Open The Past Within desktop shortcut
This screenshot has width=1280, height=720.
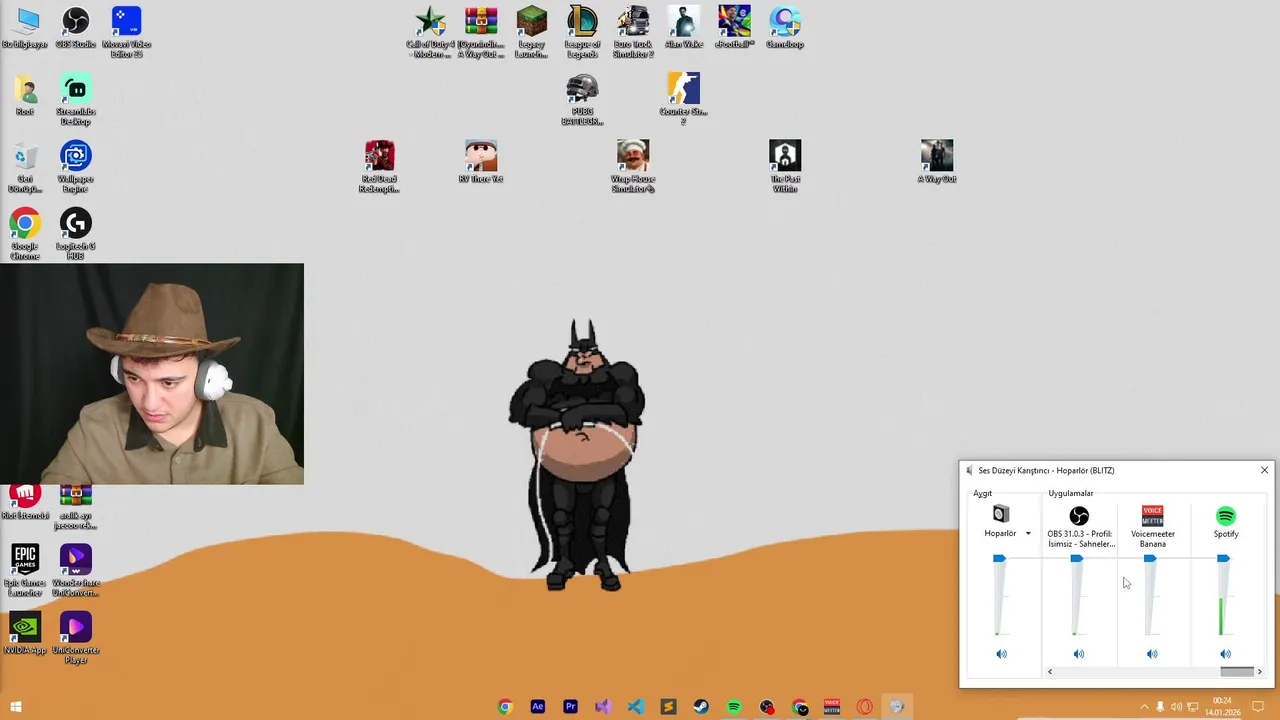pos(785,166)
